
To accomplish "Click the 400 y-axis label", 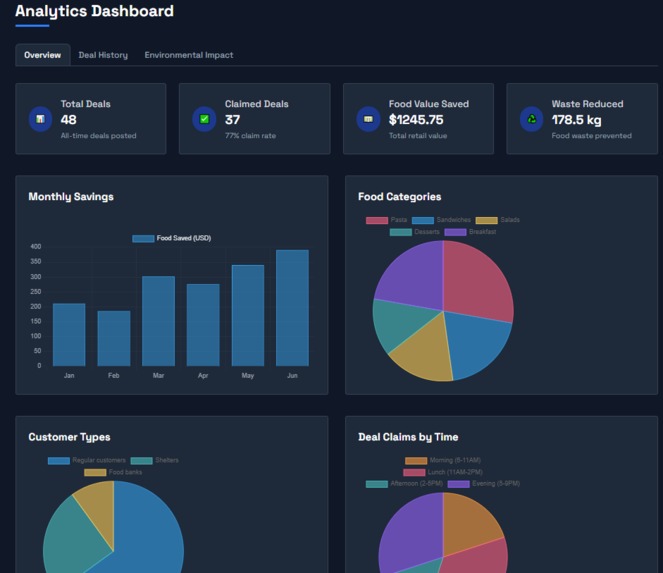I will click(x=36, y=247).
